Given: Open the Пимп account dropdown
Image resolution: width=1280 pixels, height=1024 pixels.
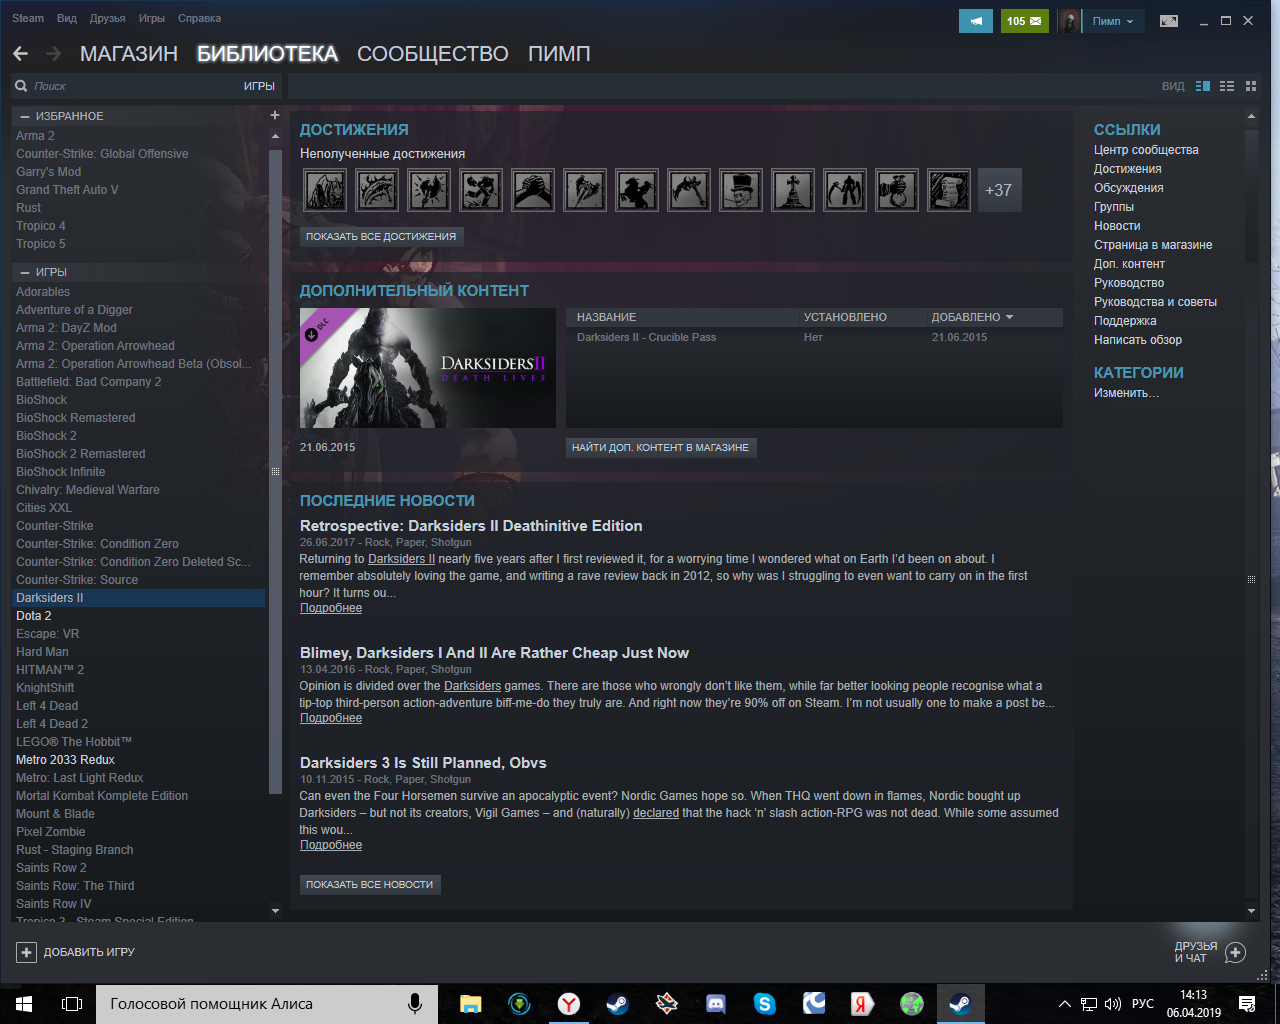Looking at the screenshot, I should [1113, 21].
